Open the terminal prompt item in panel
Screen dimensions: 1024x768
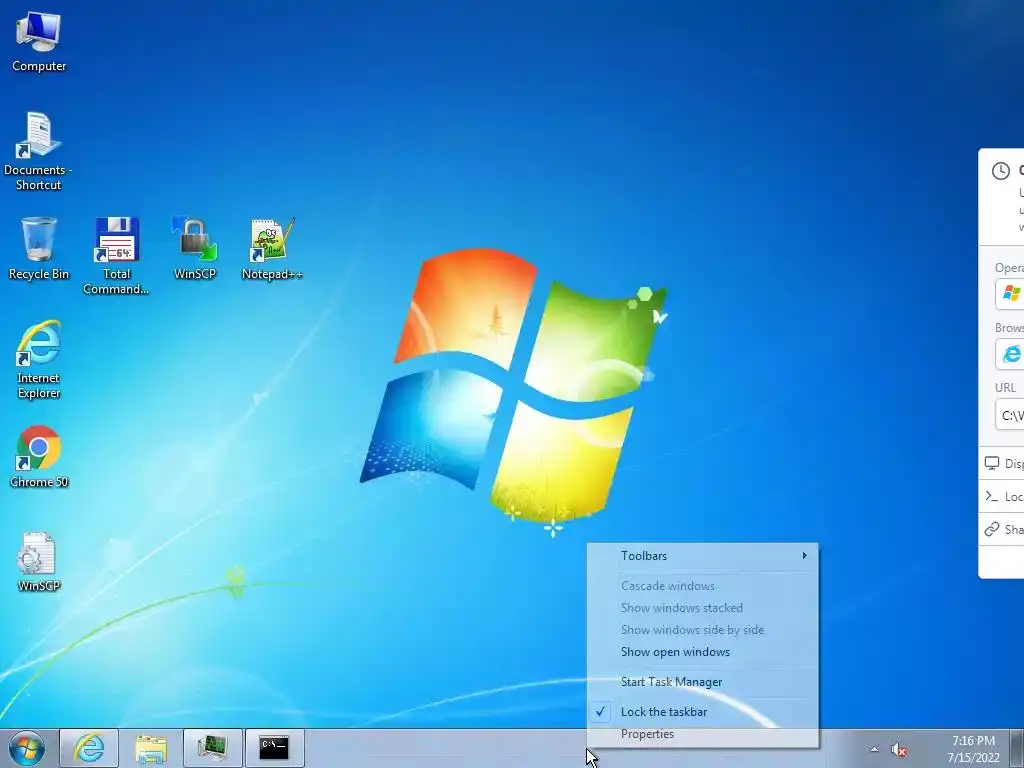[1002, 496]
